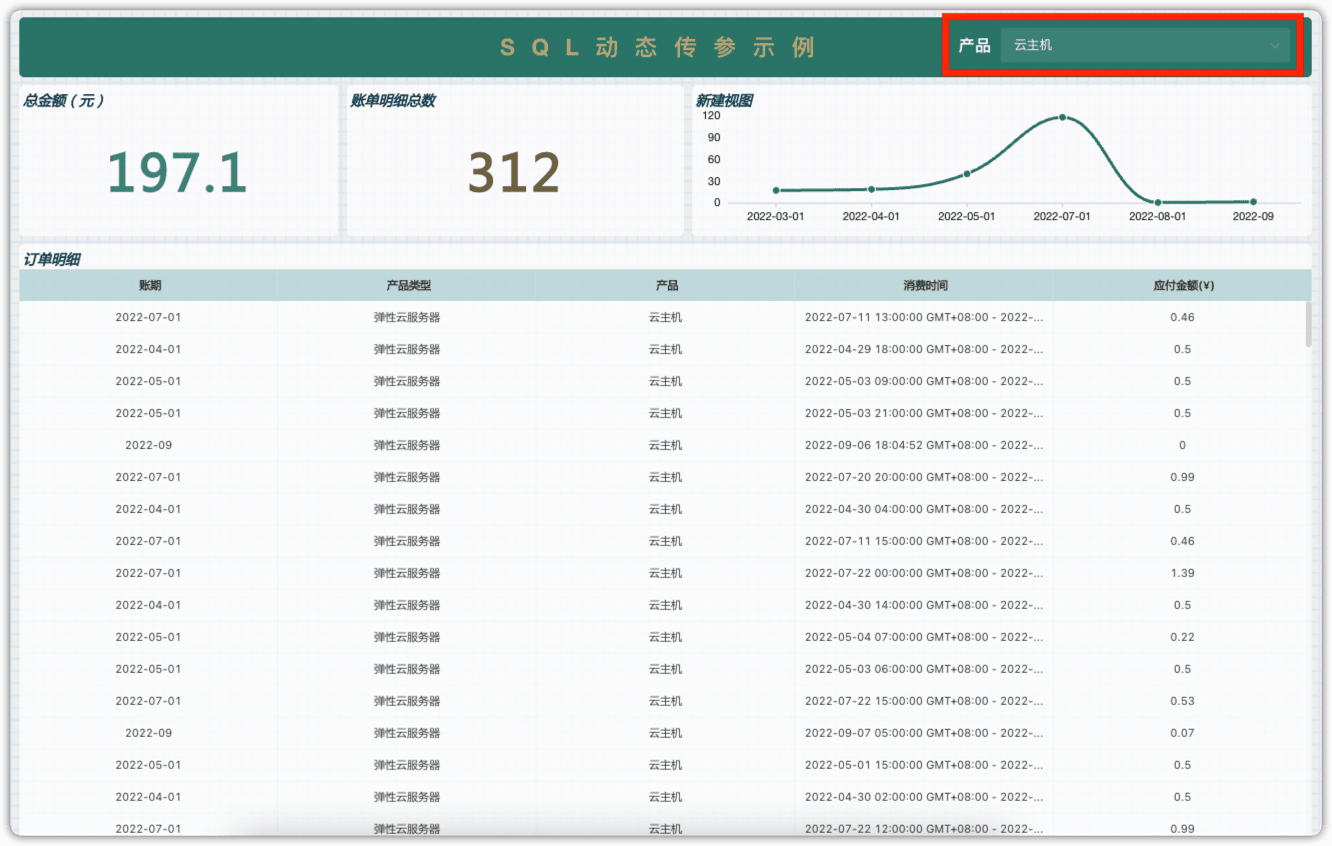This screenshot has width=1332, height=846.
Task: Click the 2022-04-30 04:00:00 consumption time cell
Action: coord(924,509)
